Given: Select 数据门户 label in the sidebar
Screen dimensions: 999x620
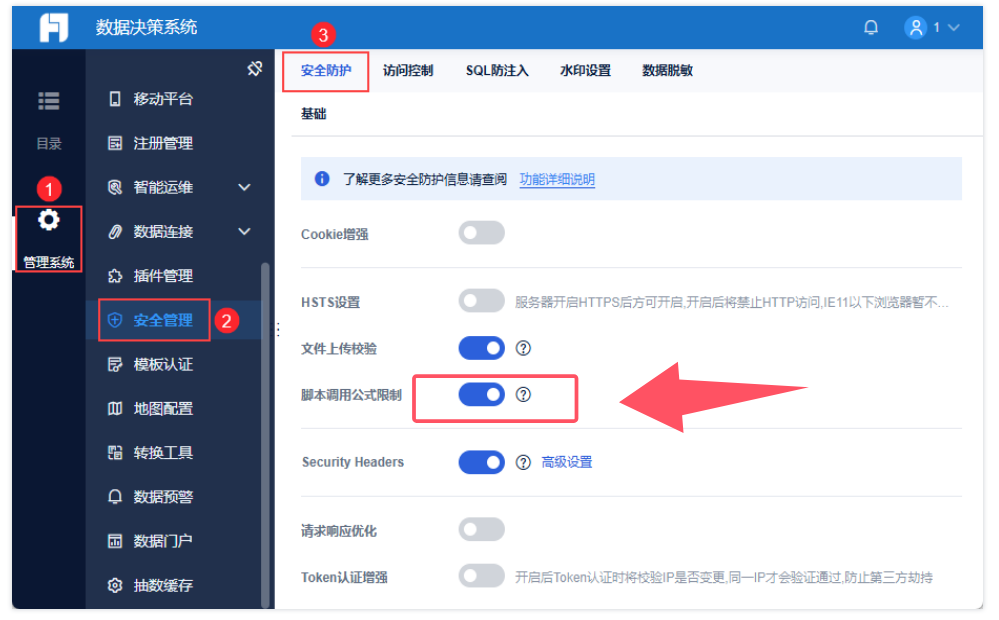Looking at the screenshot, I should click(x=163, y=541).
